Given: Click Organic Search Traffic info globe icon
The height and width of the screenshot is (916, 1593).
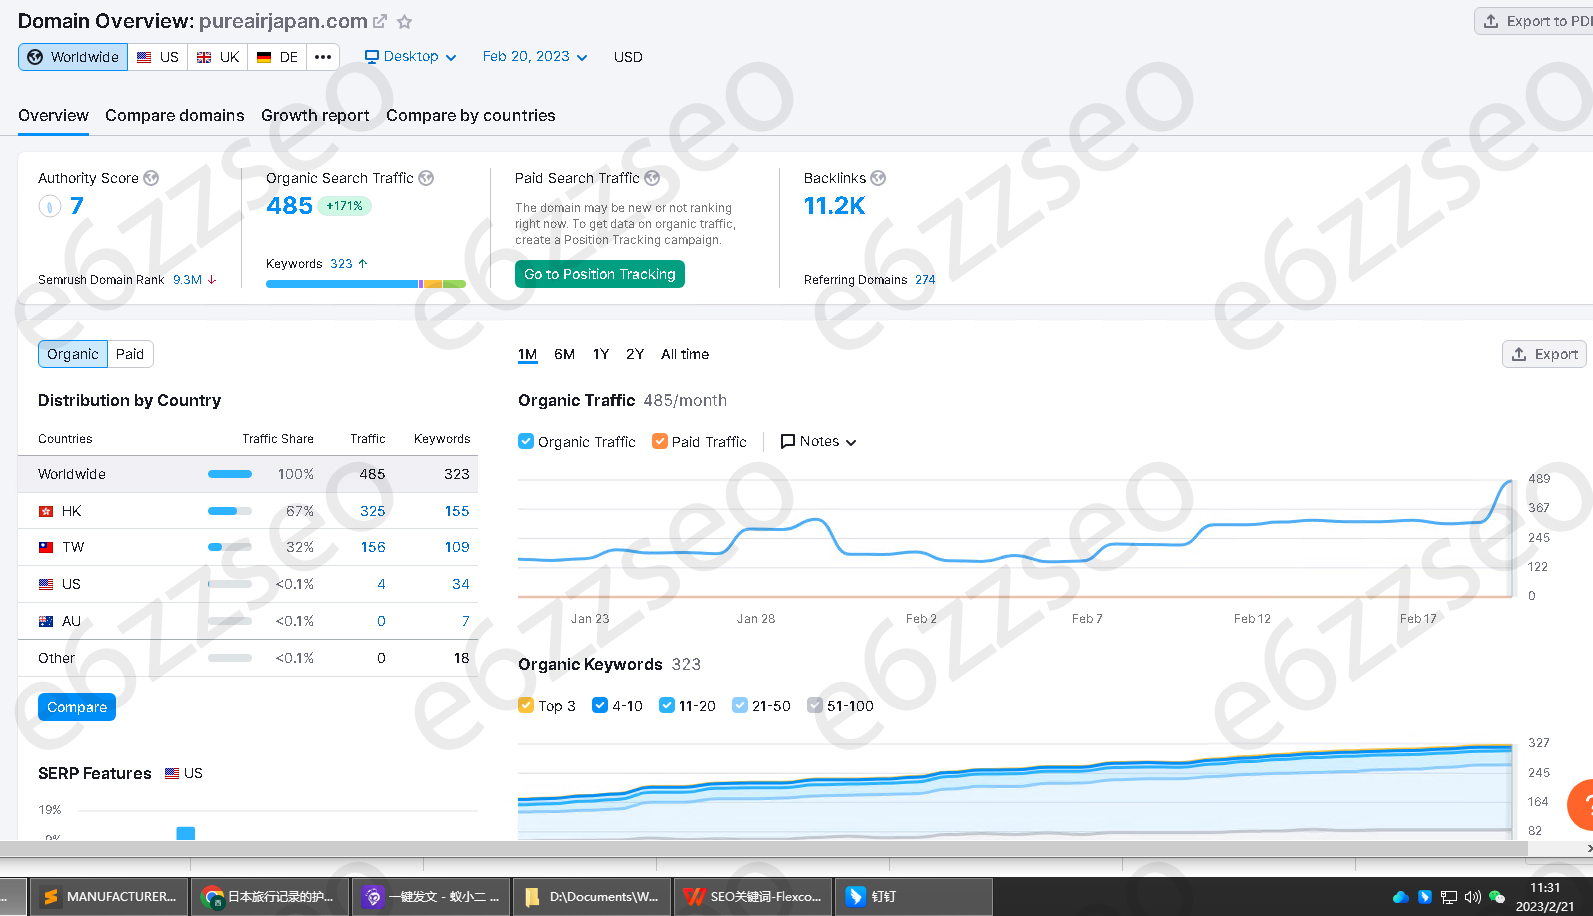Looking at the screenshot, I should click(x=426, y=178).
